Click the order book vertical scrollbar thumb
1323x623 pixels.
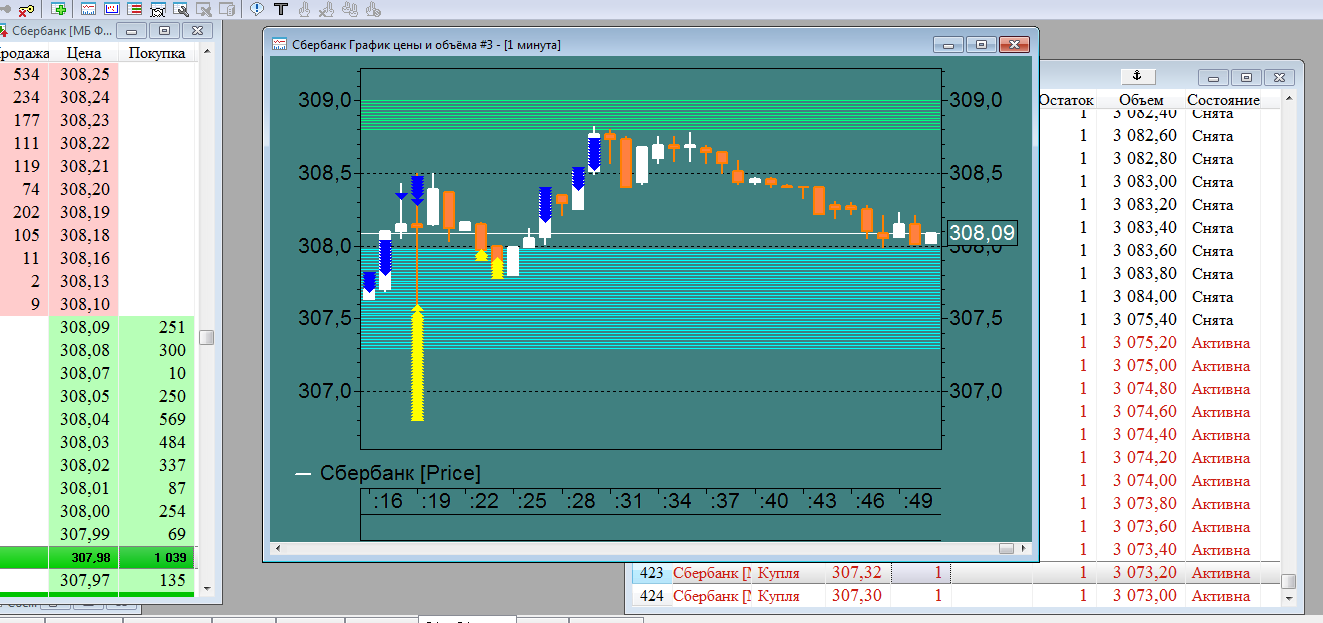(x=206, y=337)
